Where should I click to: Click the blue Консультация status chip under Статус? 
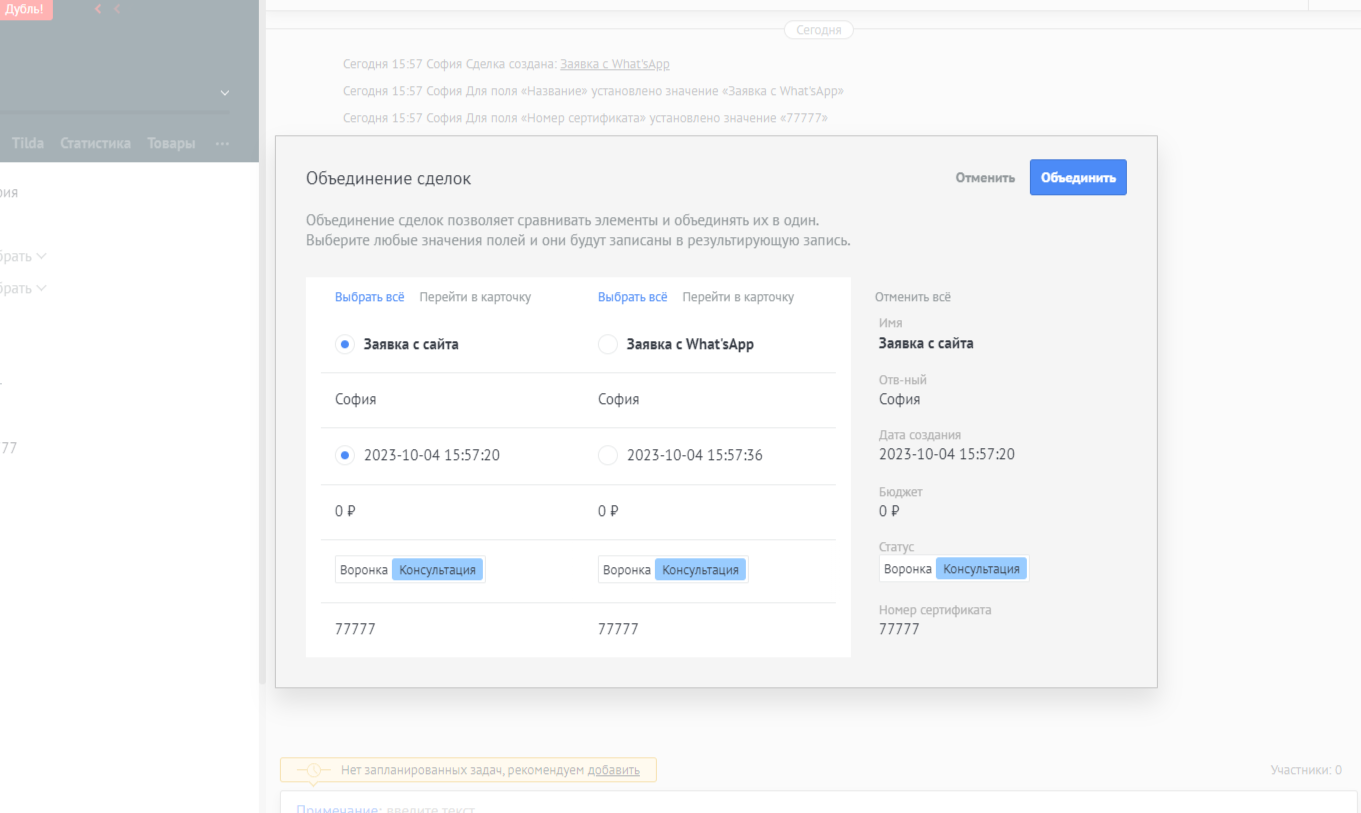click(981, 569)
